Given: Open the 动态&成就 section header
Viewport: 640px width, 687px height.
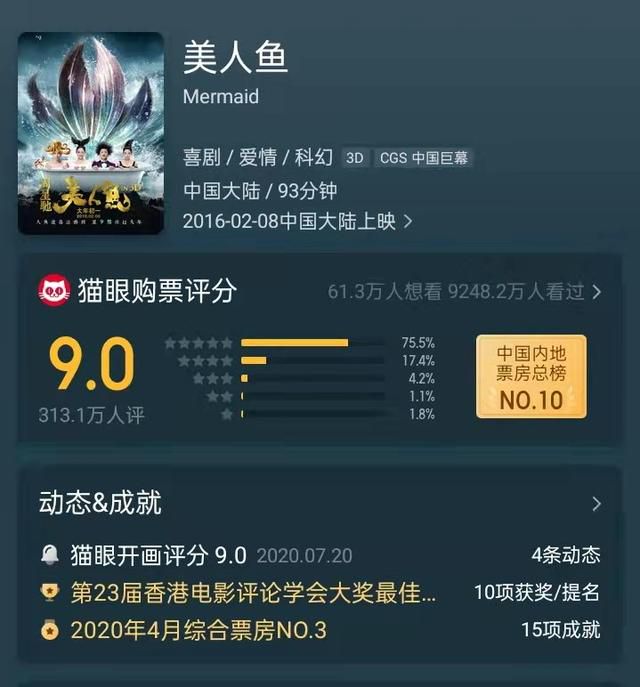Looking at the screenshot, I should 100,503.
